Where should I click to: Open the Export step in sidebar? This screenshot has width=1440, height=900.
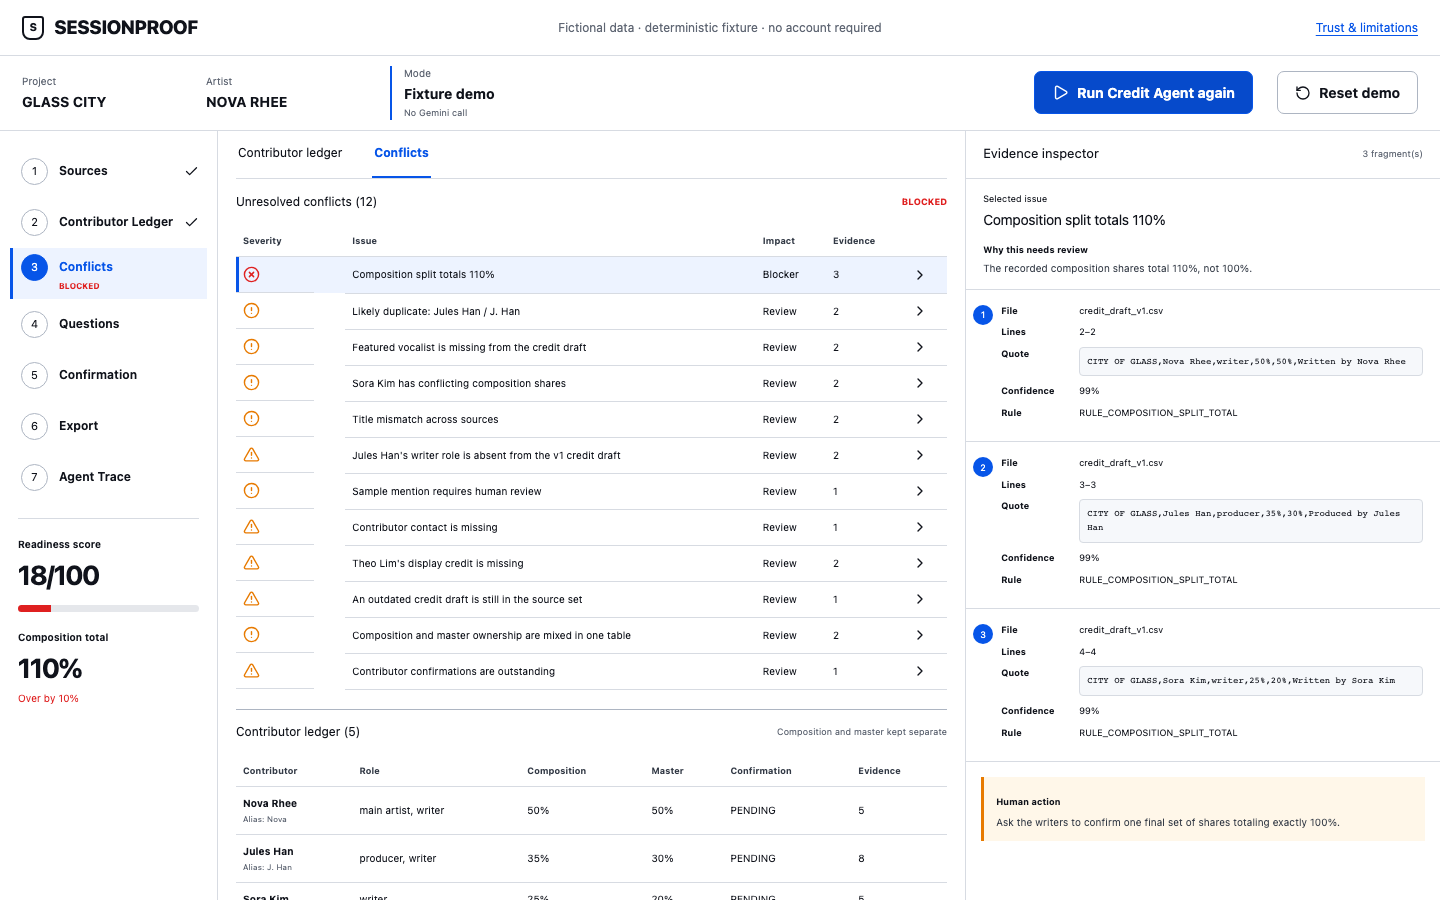[x=109, y=426]
